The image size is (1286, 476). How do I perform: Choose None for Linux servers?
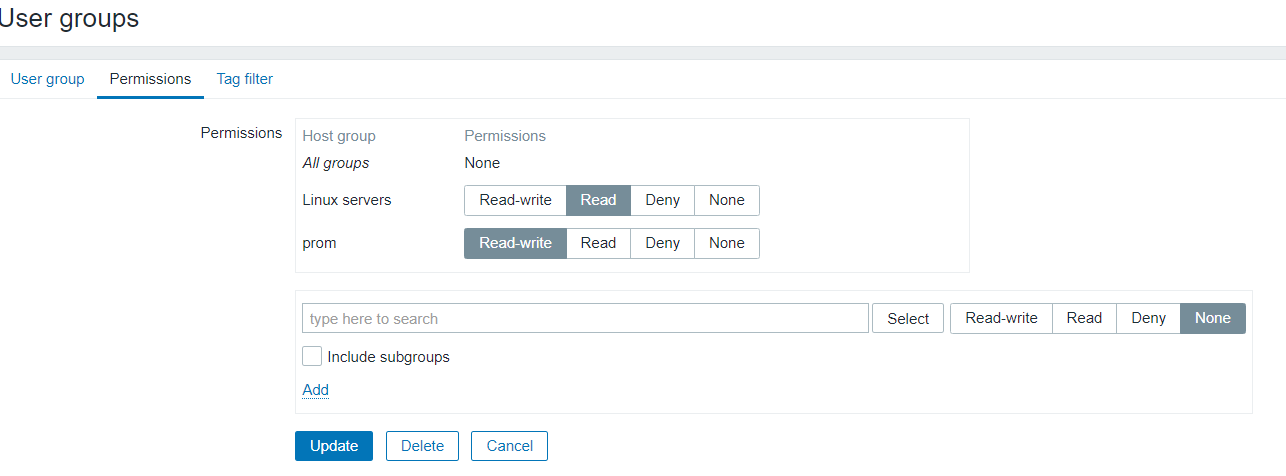[x=726, y=200]
